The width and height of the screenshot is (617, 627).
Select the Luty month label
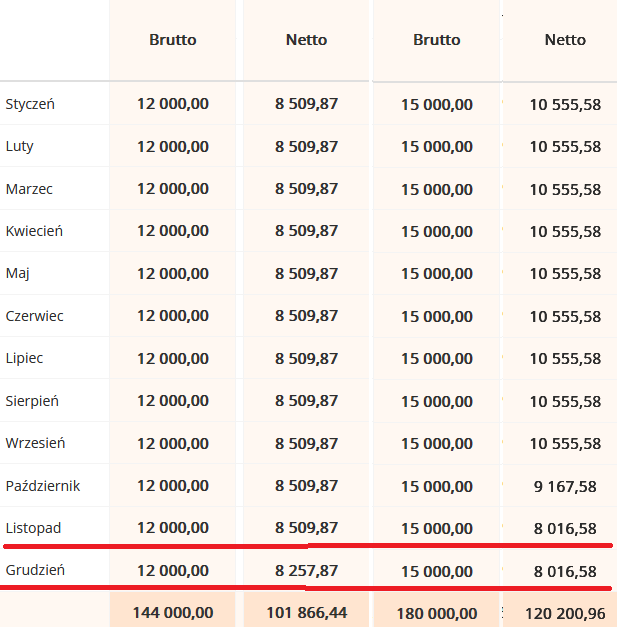(20, 146)
